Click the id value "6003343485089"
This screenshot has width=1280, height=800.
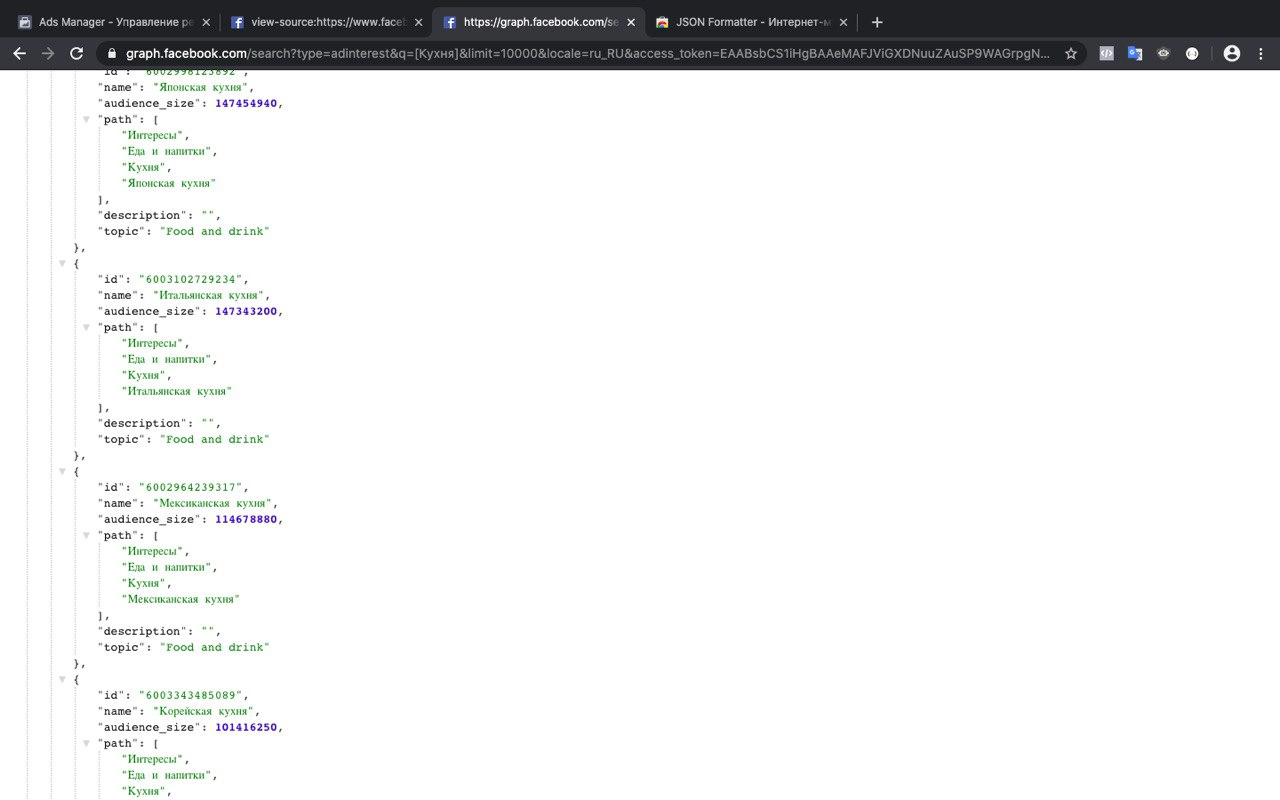pyautogui.click(x=190, y=695)
